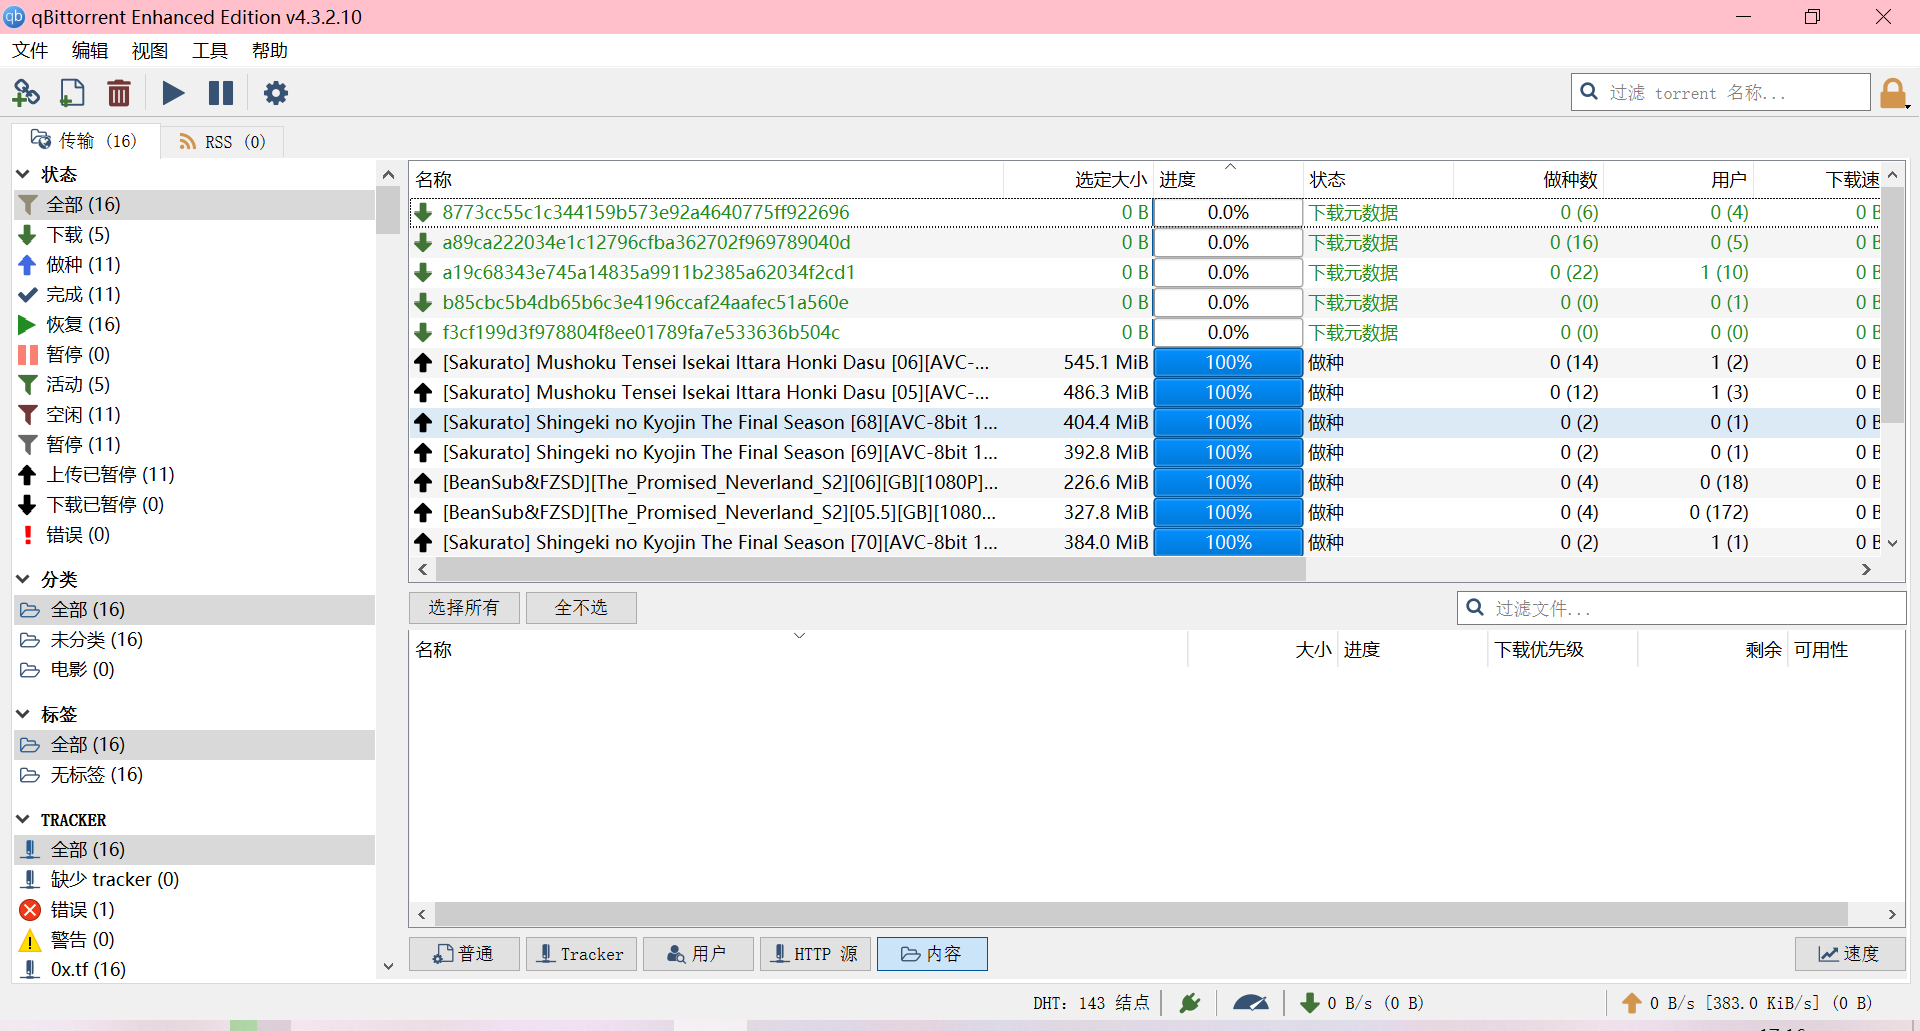Screen dimensions: 1920x1031
Task: Select the seeding (11) status filter
Action: 195,265
